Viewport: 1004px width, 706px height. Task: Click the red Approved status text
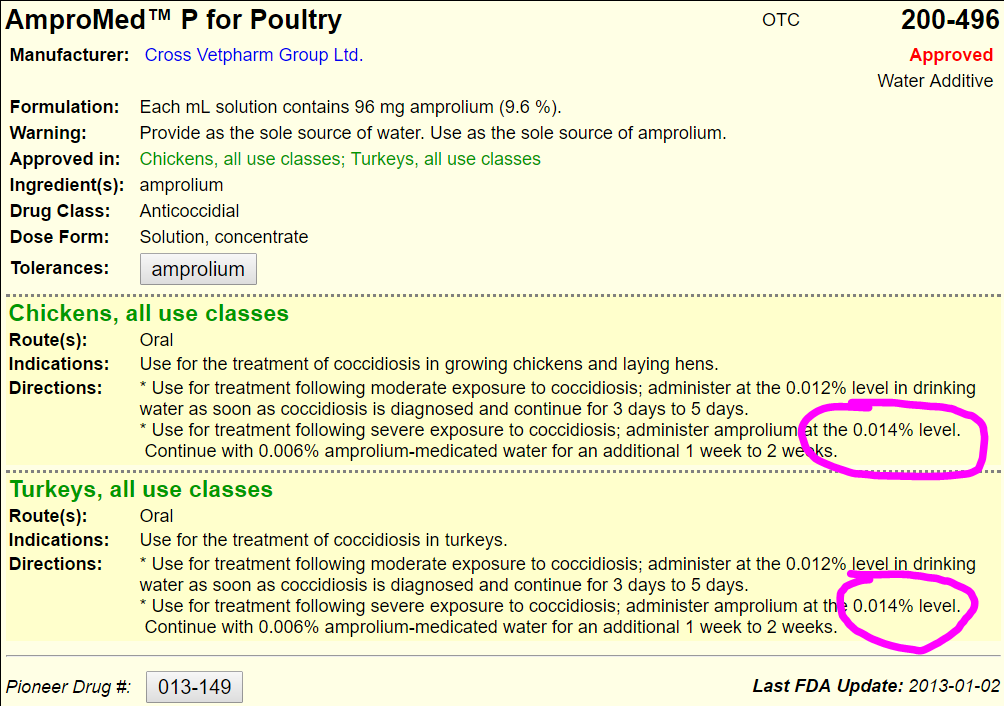[x=951, y=56]
